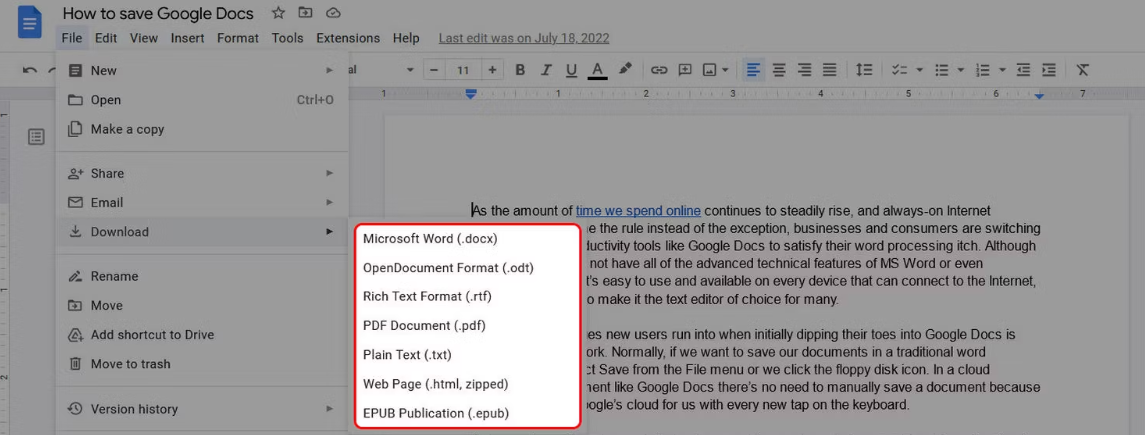
Task: Open the Edit menu
Action: [106, 38]
